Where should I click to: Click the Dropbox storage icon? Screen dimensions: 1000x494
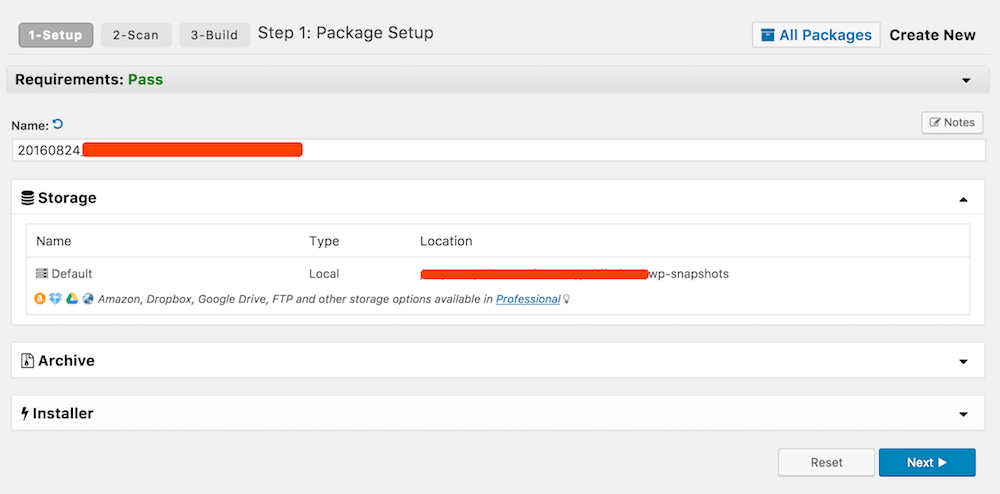click(56, 299)
